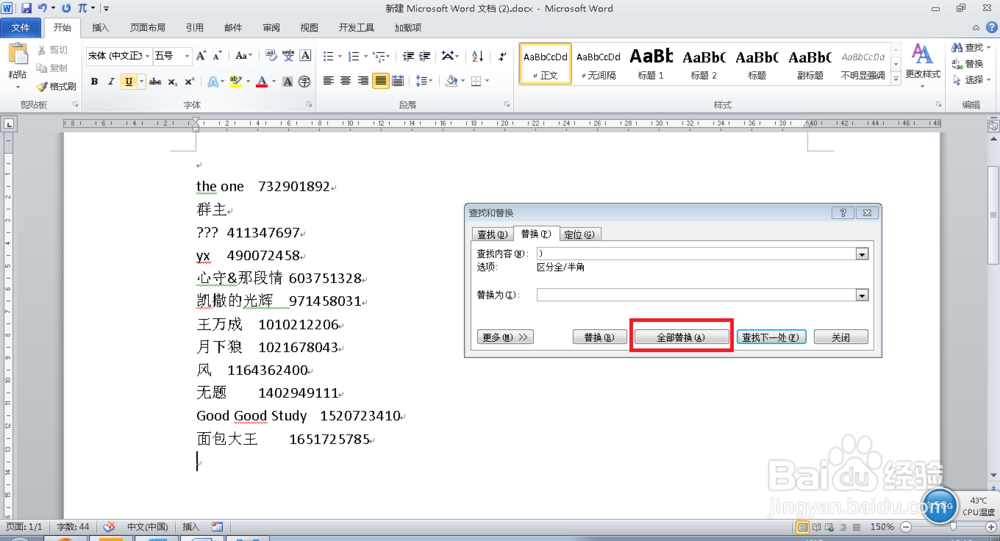Image resolution: width=1000 pixels, height=541 pixels.
Task: Click the yellow text highlight color button
Action: pyautogui.click(x=235, y=82)
